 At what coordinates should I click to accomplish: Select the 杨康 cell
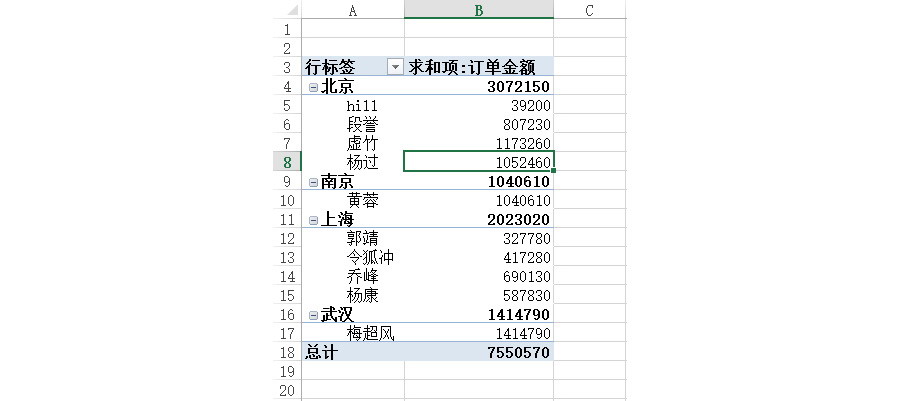(352, 295)
